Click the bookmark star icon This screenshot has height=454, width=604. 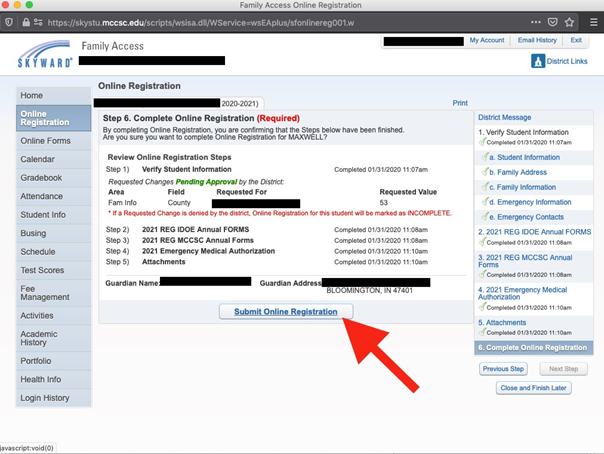[x=569, y=21]
